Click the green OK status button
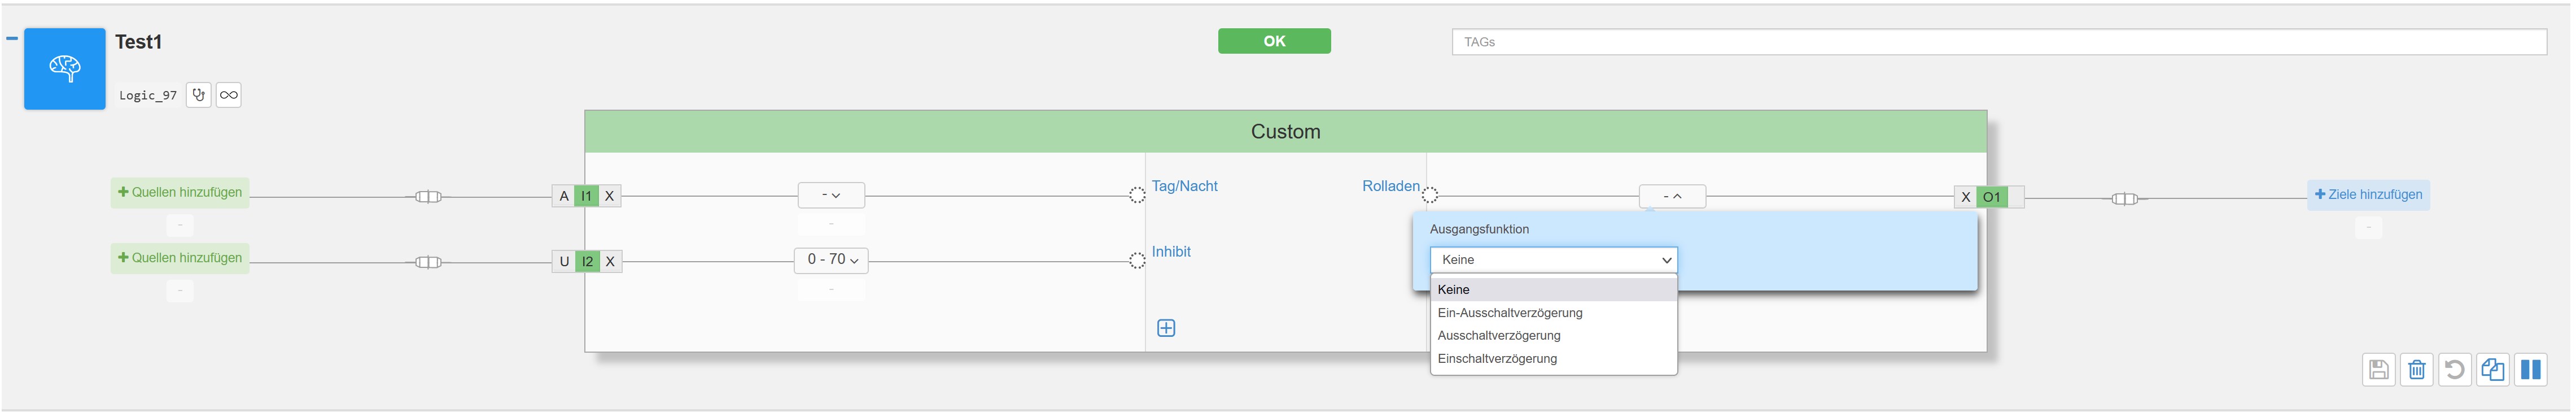 coord(1274,41)
